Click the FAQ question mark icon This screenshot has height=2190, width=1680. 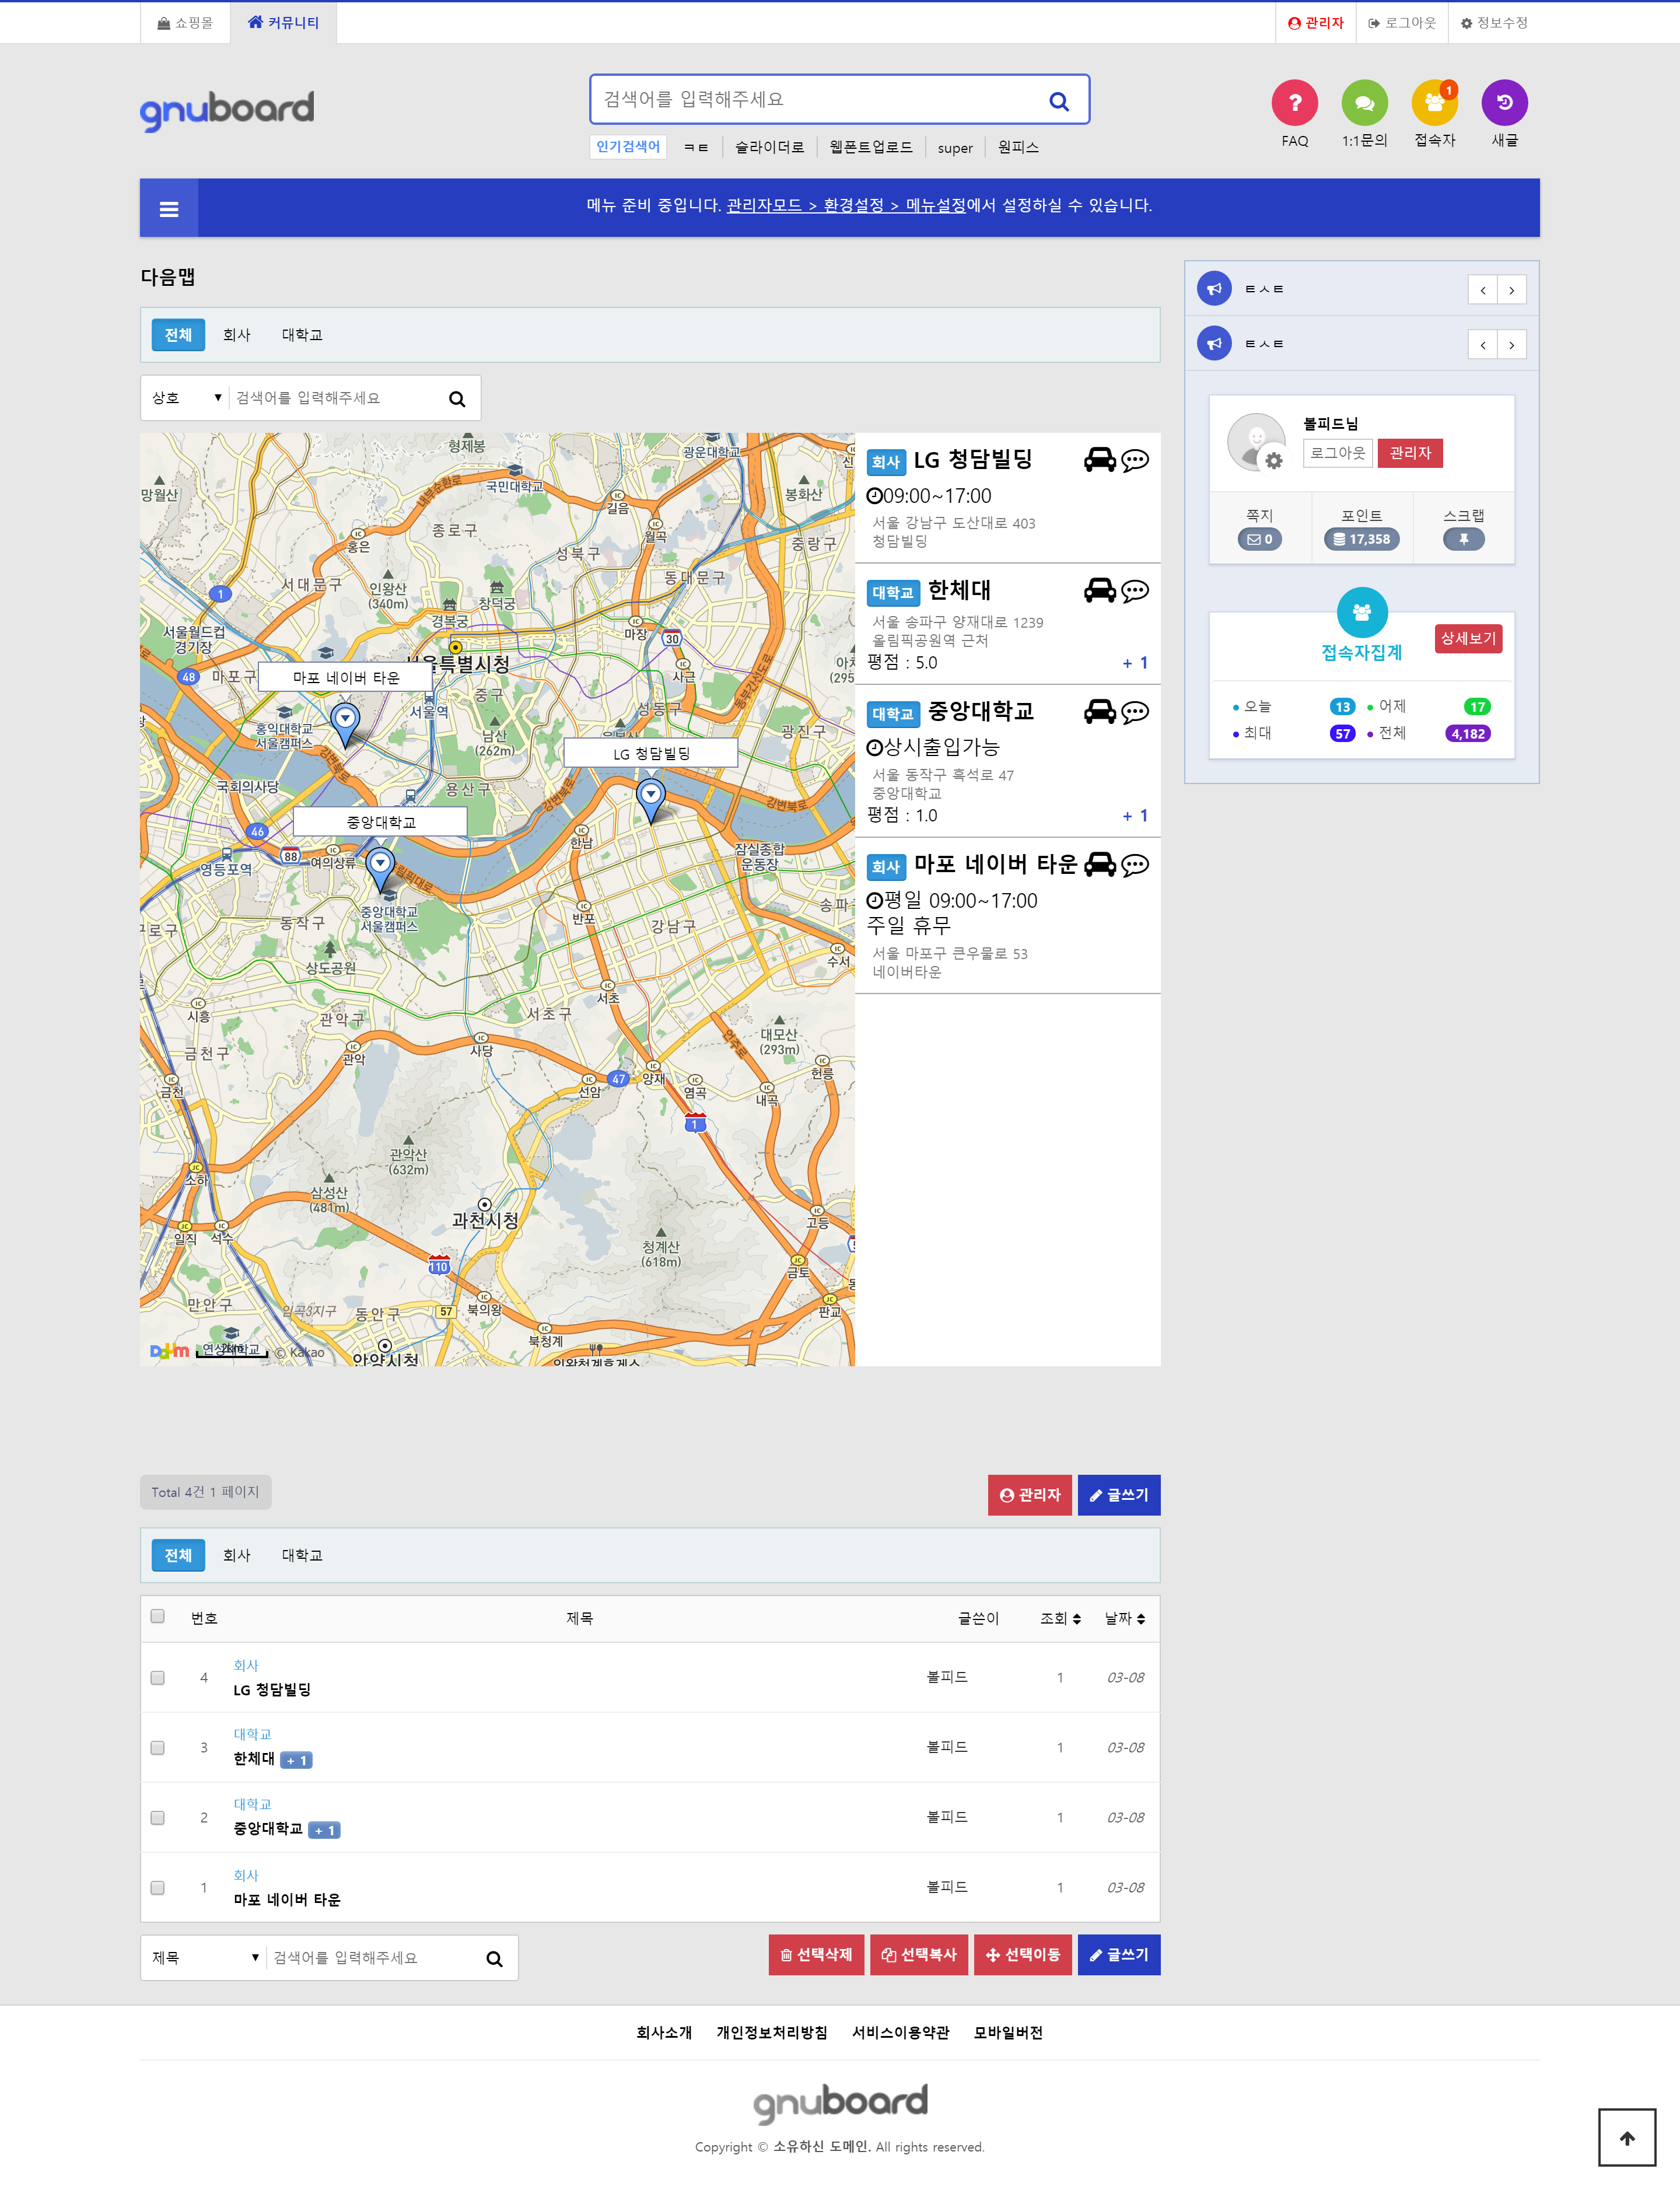(1294, 102)
